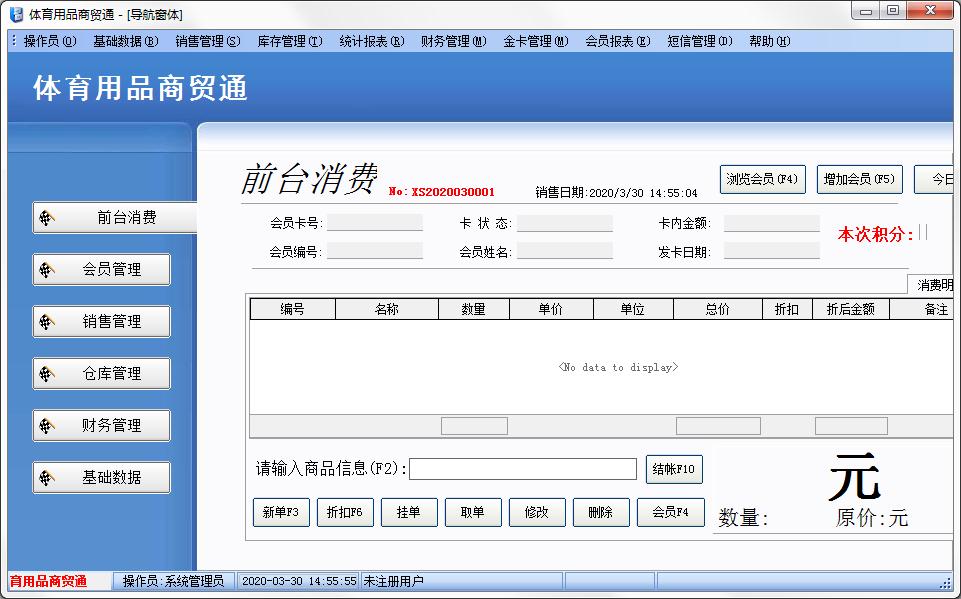
Task: Sort by the 单位 column header
Action: (633, 310)
